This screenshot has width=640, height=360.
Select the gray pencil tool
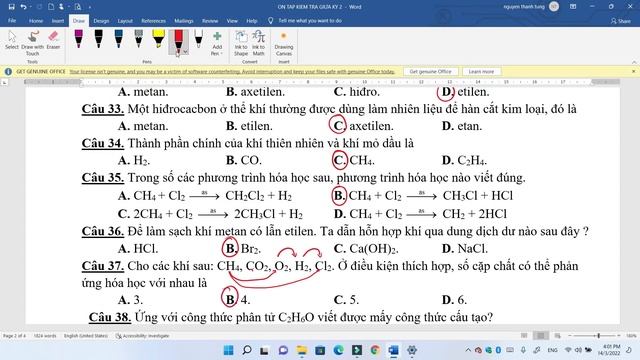click(x=138, y=39)
